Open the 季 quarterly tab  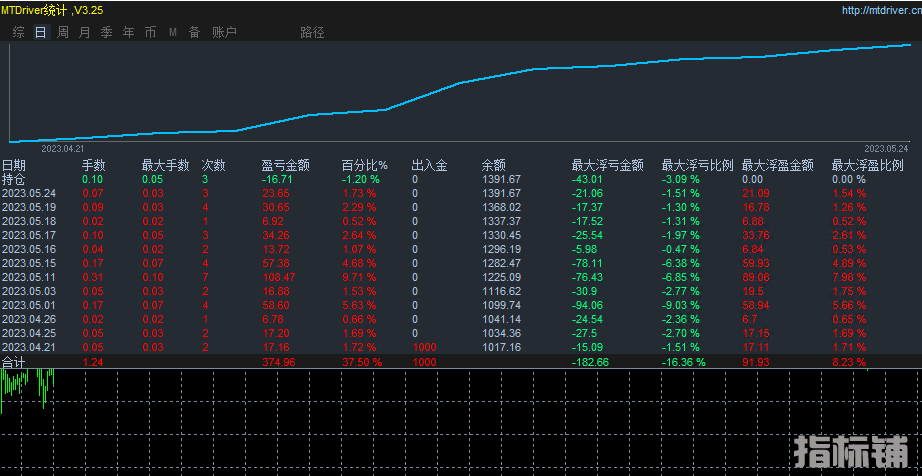106,32
